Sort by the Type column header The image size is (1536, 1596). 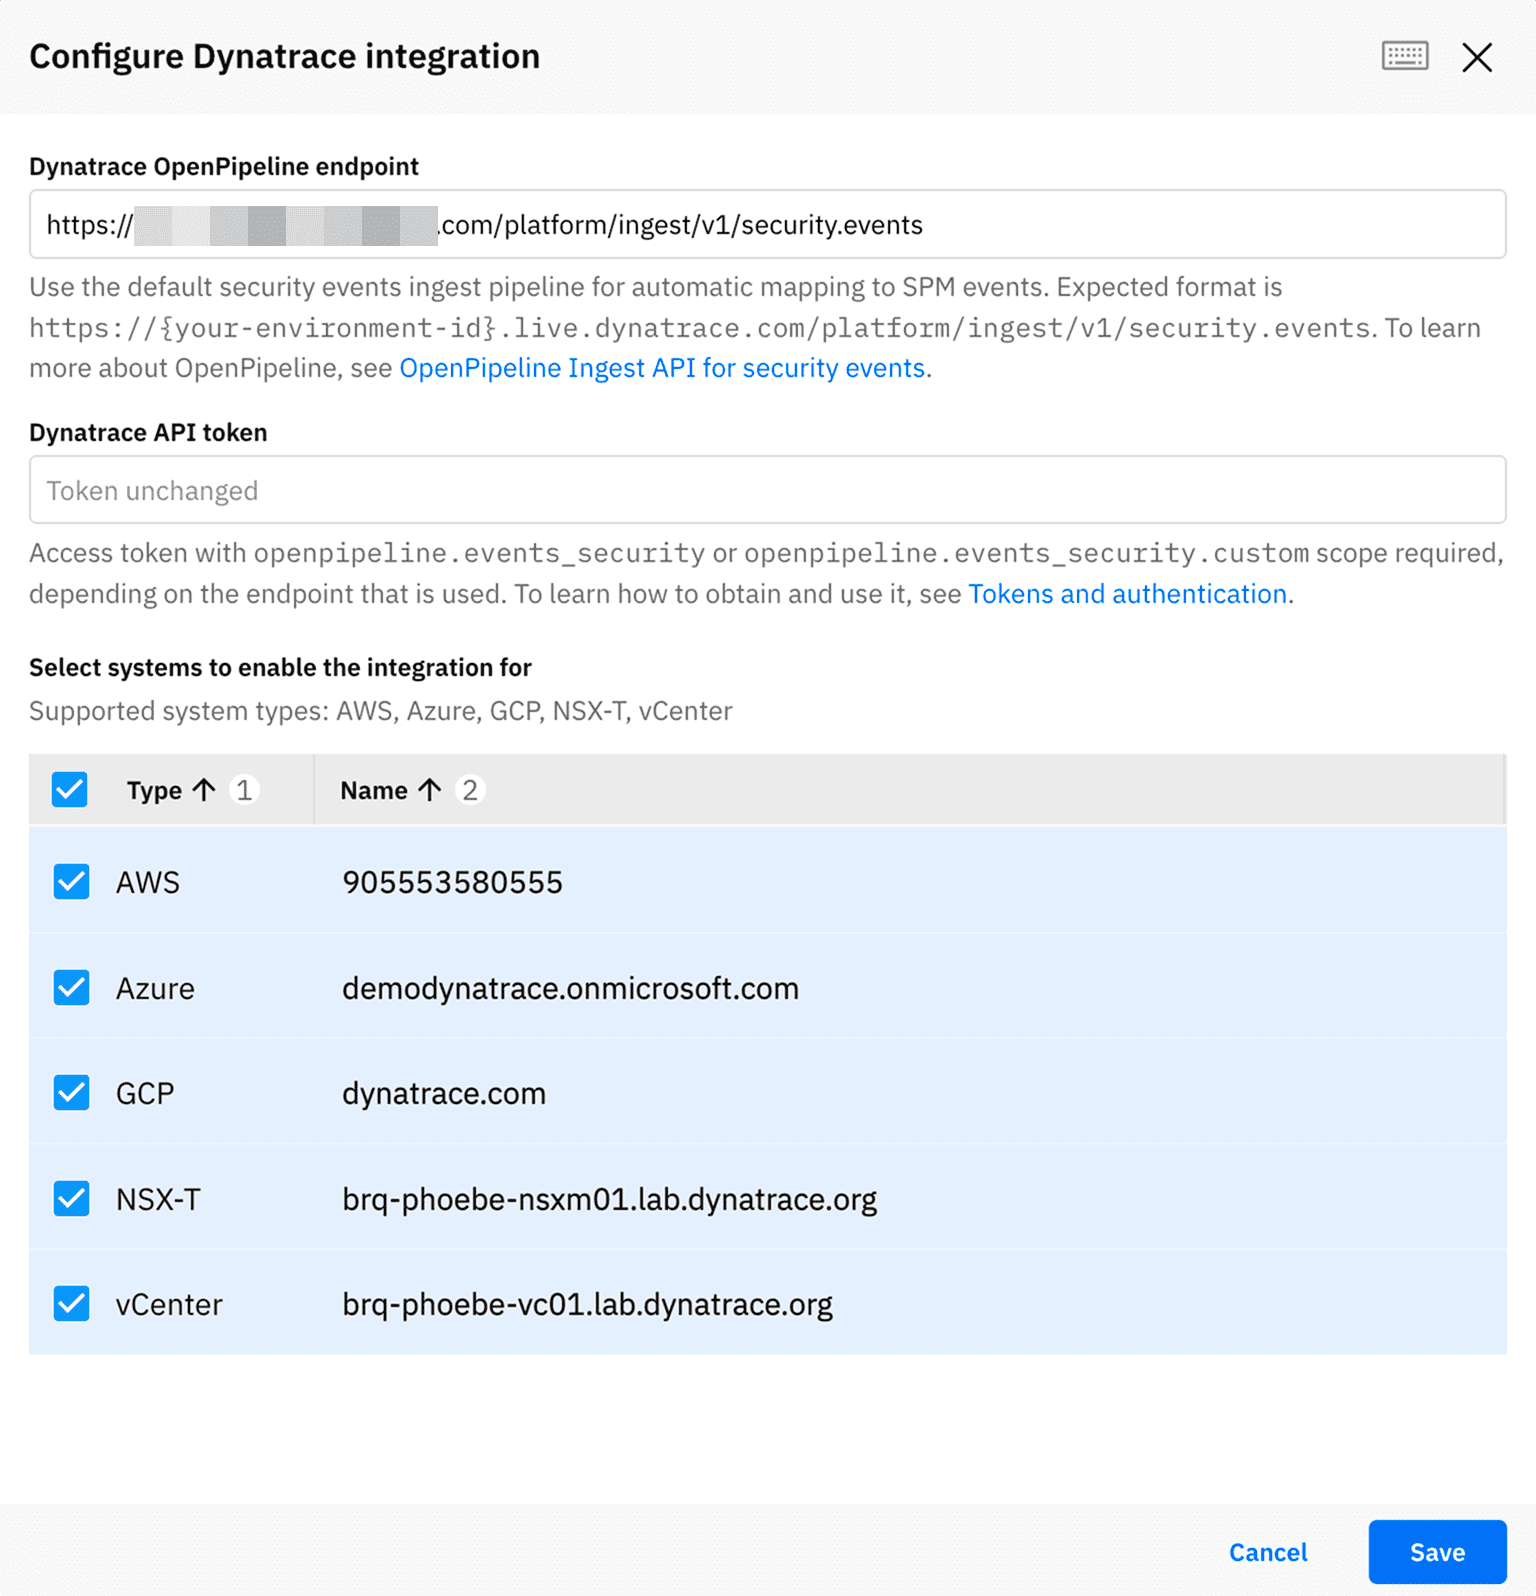154,790
